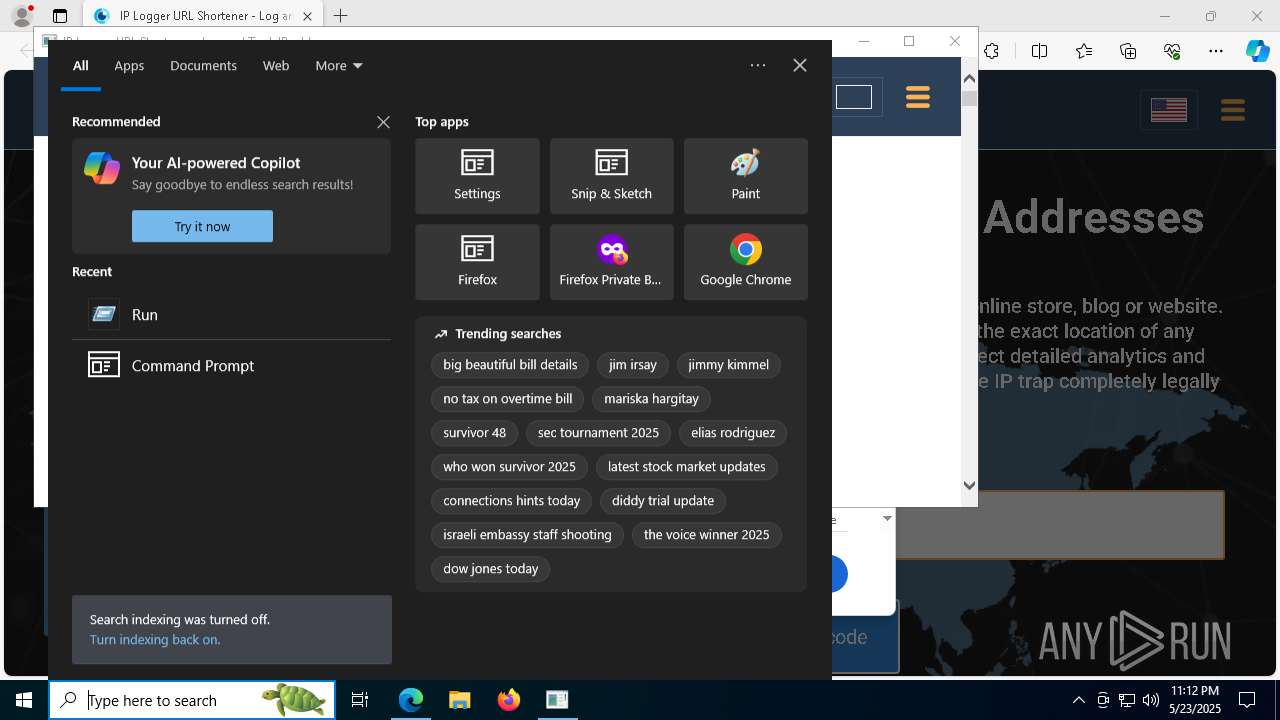
Task: Click the Copilot logo in Recommended
Action: (102, 168)
